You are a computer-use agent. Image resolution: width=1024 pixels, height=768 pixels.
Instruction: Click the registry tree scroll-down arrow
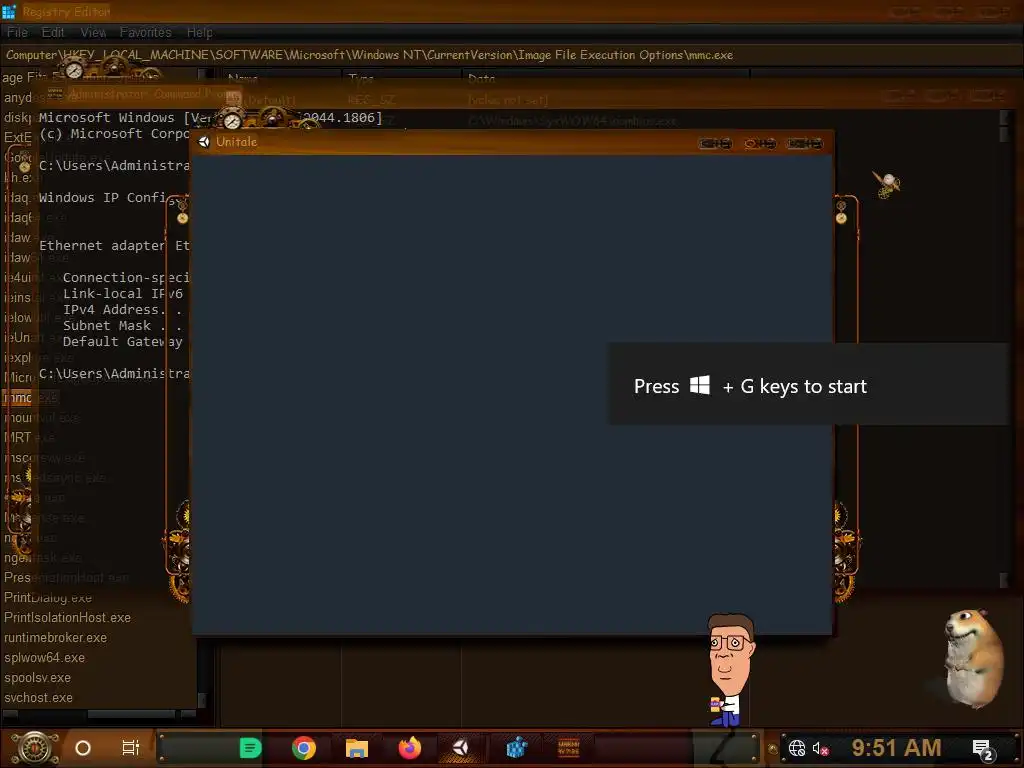point(202,700)
